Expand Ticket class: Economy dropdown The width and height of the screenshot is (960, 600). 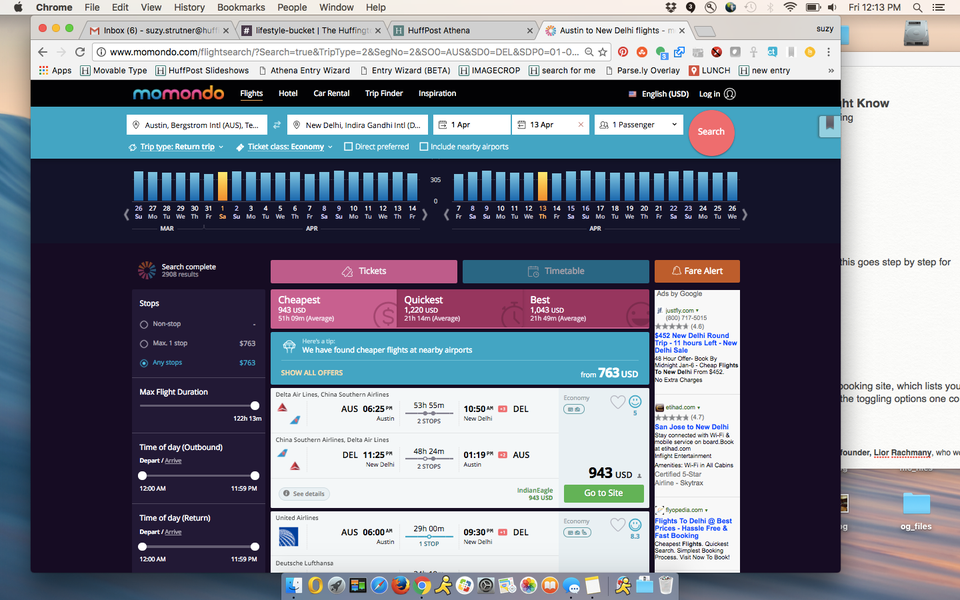pyautogui.click(x=285, y=147)
